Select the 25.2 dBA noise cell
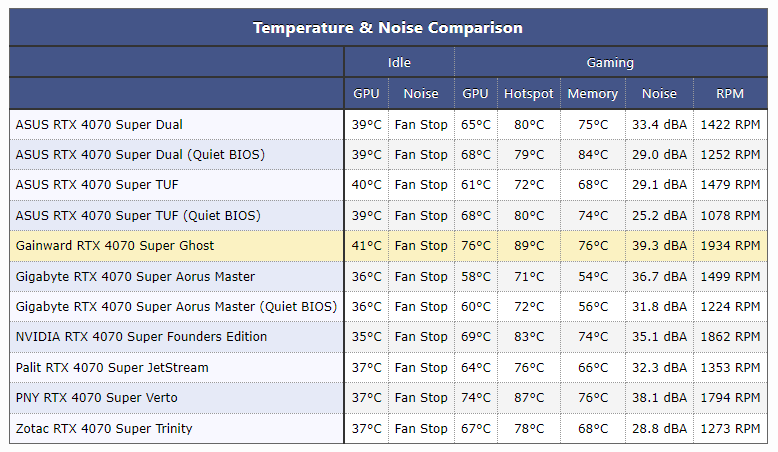Screen dimensions: 778x452 [659, 216]
